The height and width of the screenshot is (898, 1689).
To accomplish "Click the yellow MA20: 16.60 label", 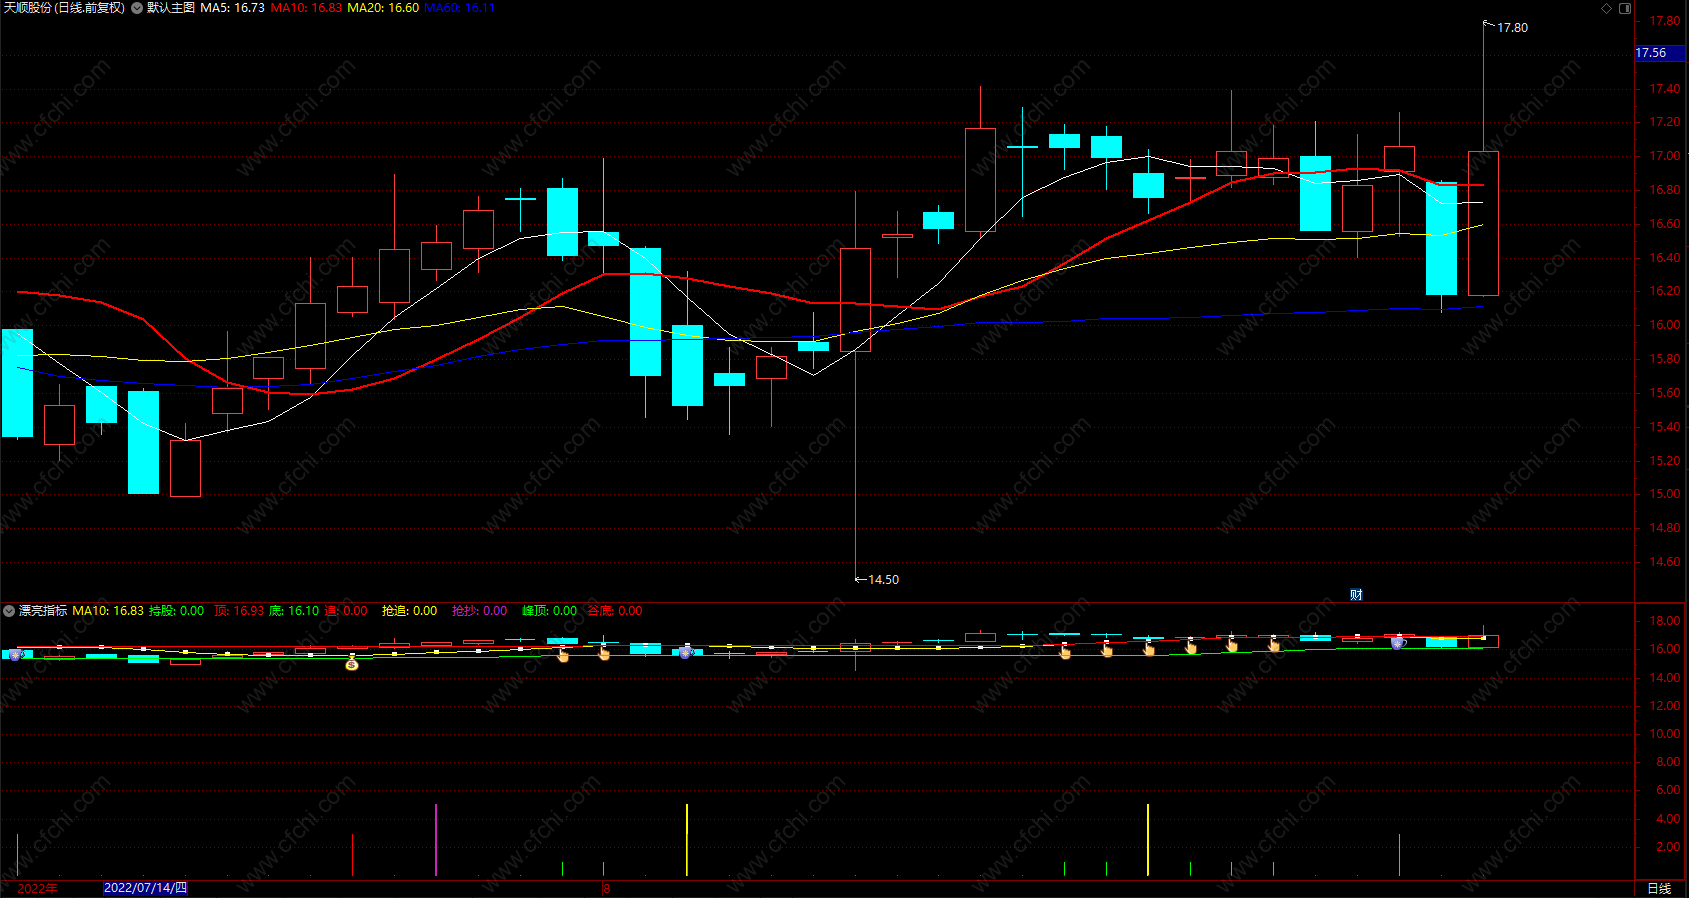I will pos(383,8).
